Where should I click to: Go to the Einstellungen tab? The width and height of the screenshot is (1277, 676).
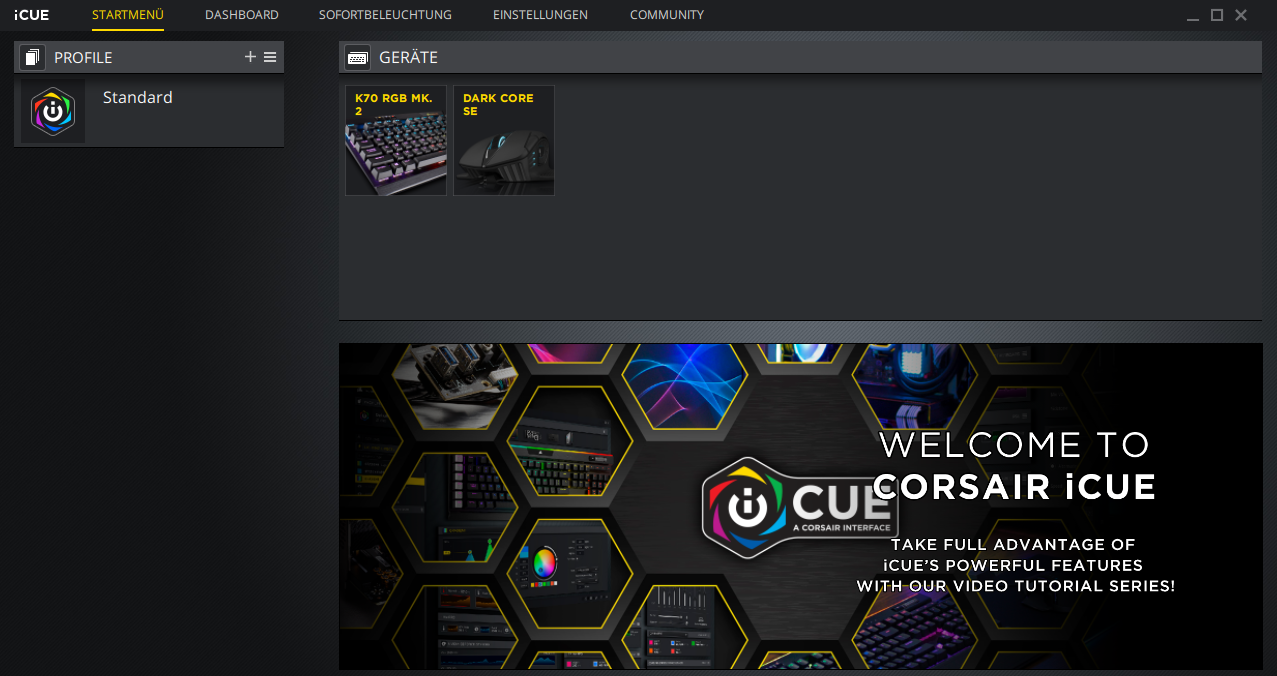pyautogui.click(x=540, y=15)
